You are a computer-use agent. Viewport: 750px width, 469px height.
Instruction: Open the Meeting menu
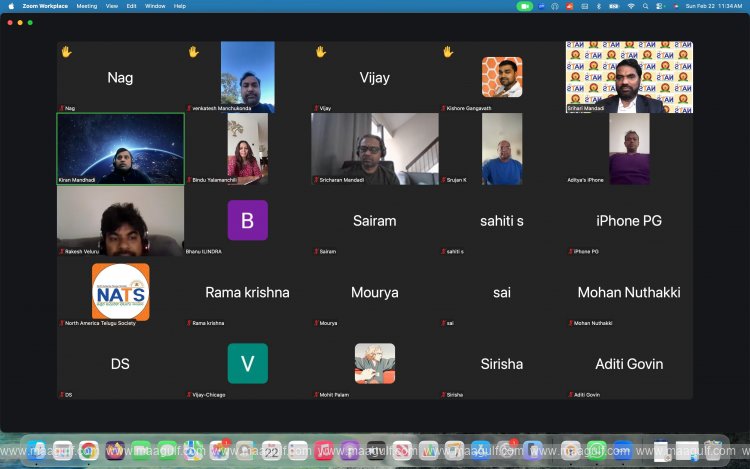click(87, 6)
